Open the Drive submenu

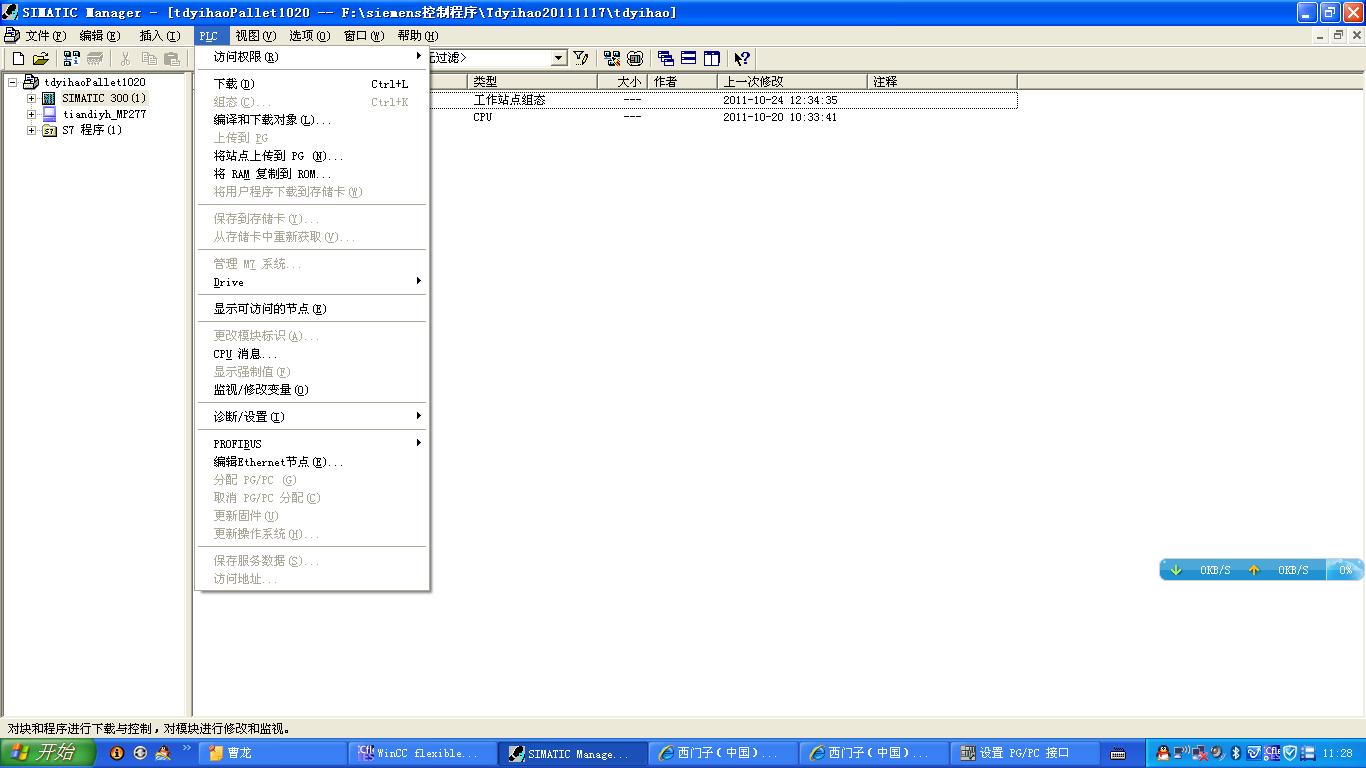coord(313,282)
